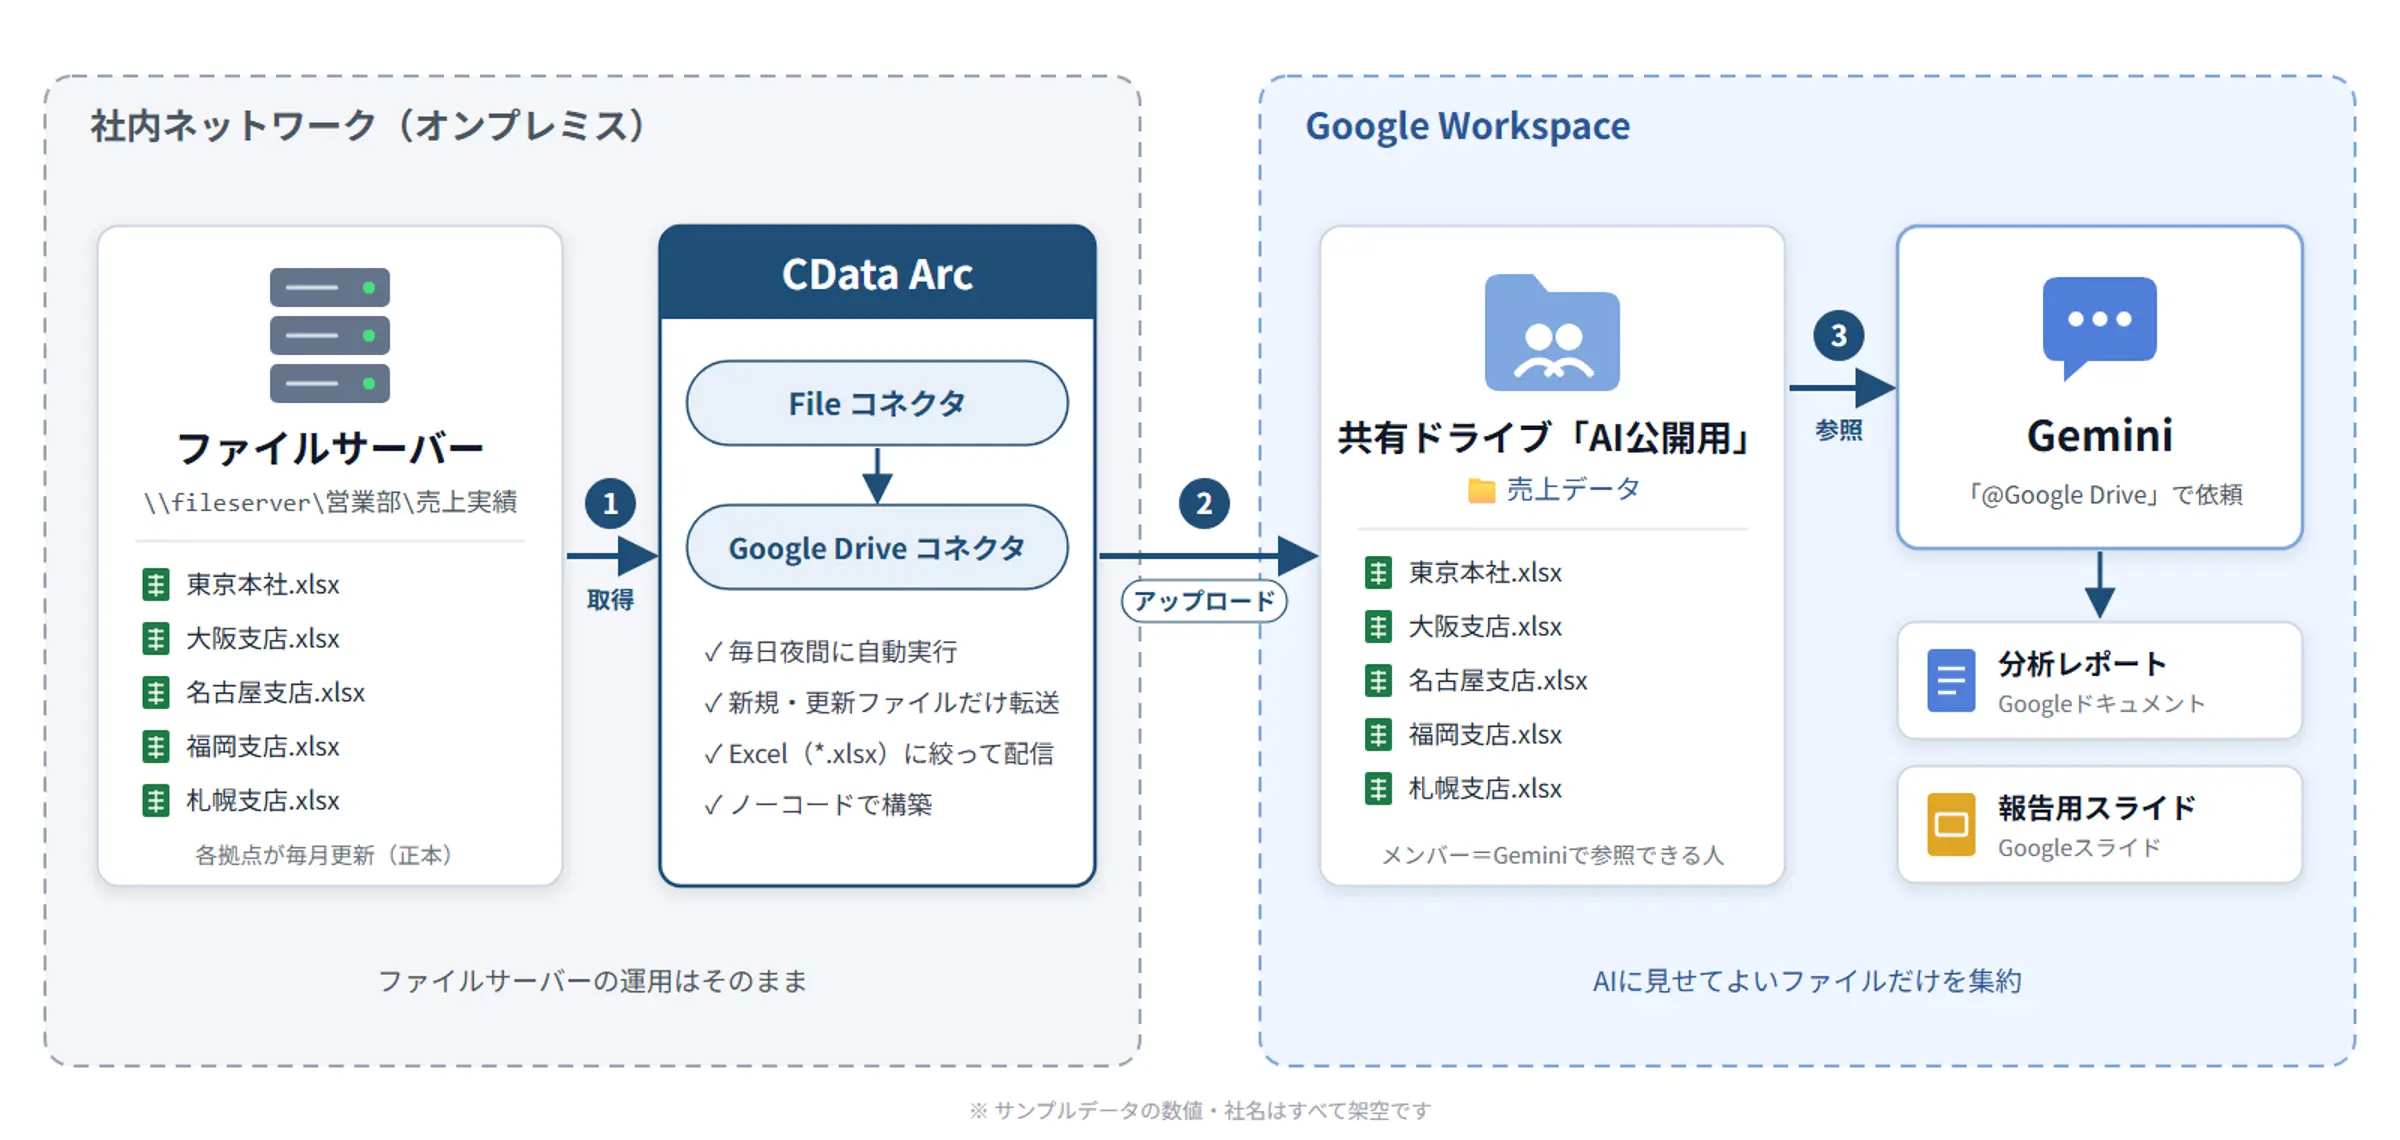Click the spreadsheet icon for 名古屋支店.xlsx in shared drive
Screen dimensions: 2400x1140
click(1378, 680)
